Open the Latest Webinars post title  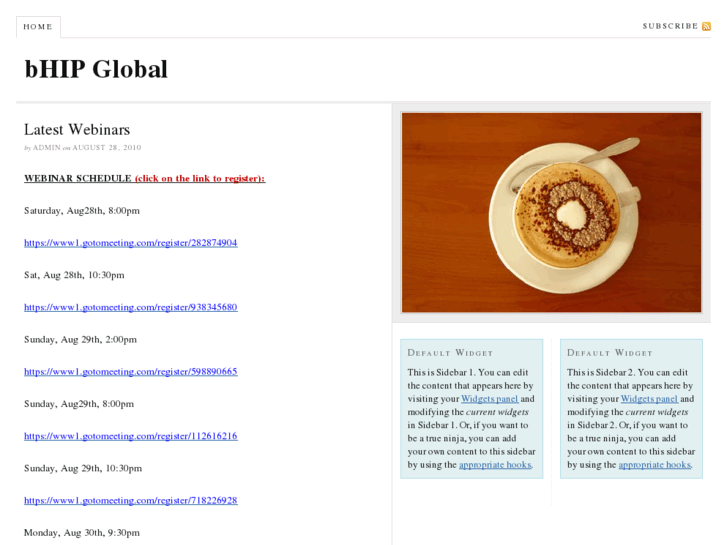[77, 129]
